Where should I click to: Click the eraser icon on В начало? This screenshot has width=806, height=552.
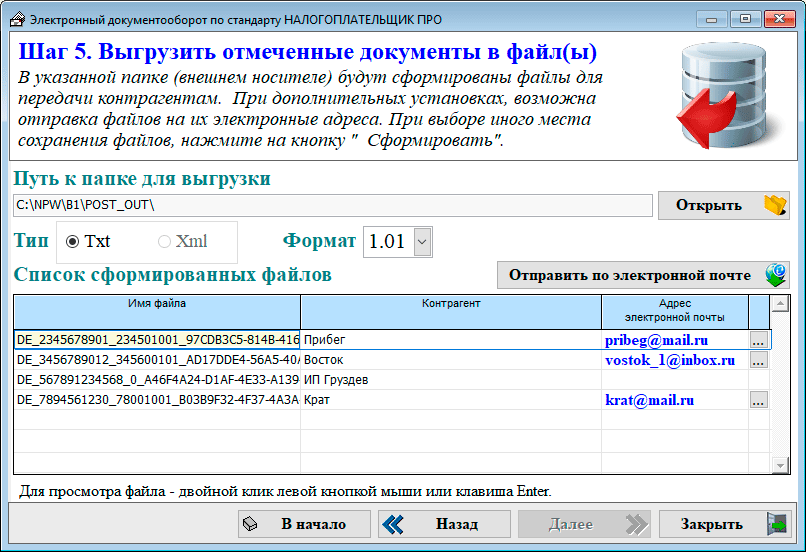pyautogui.click(x=250, y=524)
